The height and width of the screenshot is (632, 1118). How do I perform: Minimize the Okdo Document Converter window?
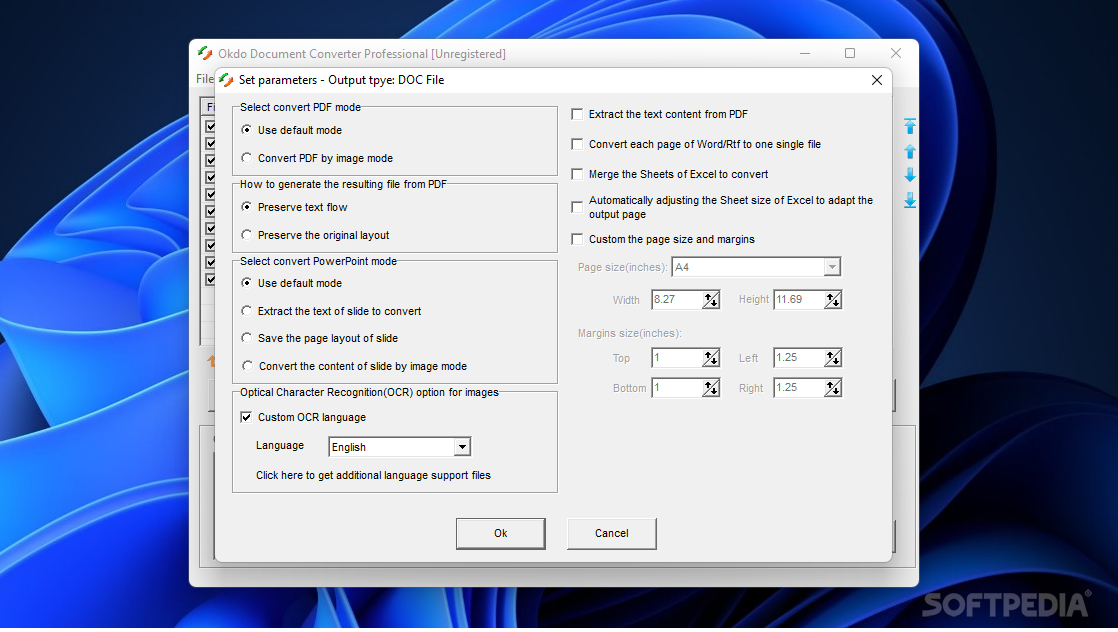coord(805,53)
